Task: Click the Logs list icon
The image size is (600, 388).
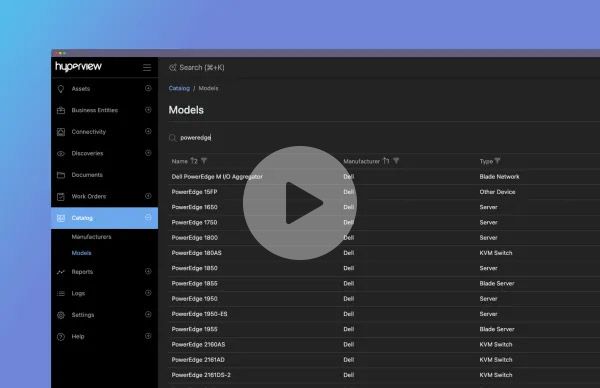Action: pos(61,293)
